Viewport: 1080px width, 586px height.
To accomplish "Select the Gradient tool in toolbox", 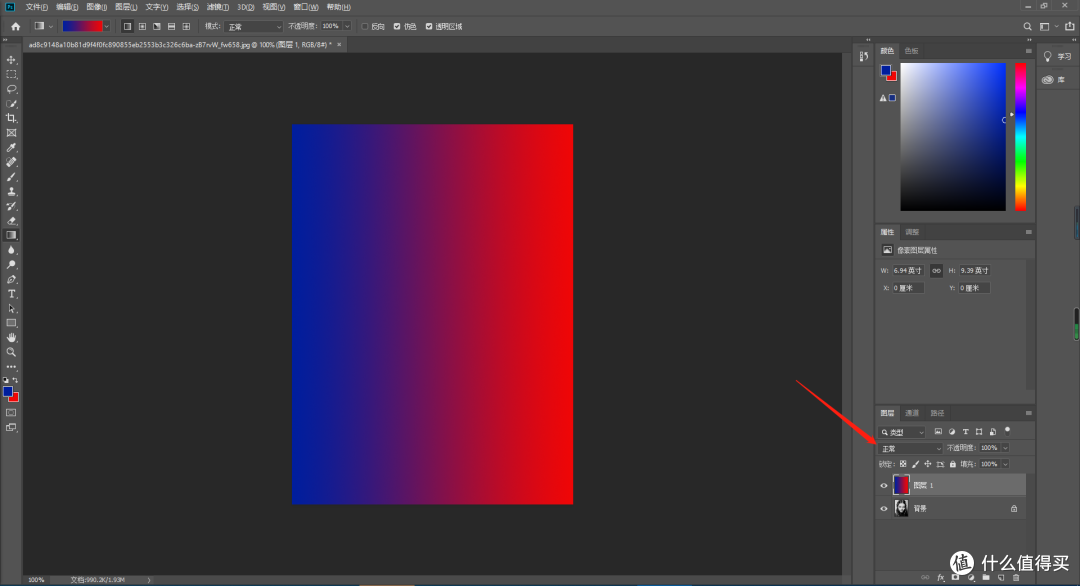I will [11, 236].
